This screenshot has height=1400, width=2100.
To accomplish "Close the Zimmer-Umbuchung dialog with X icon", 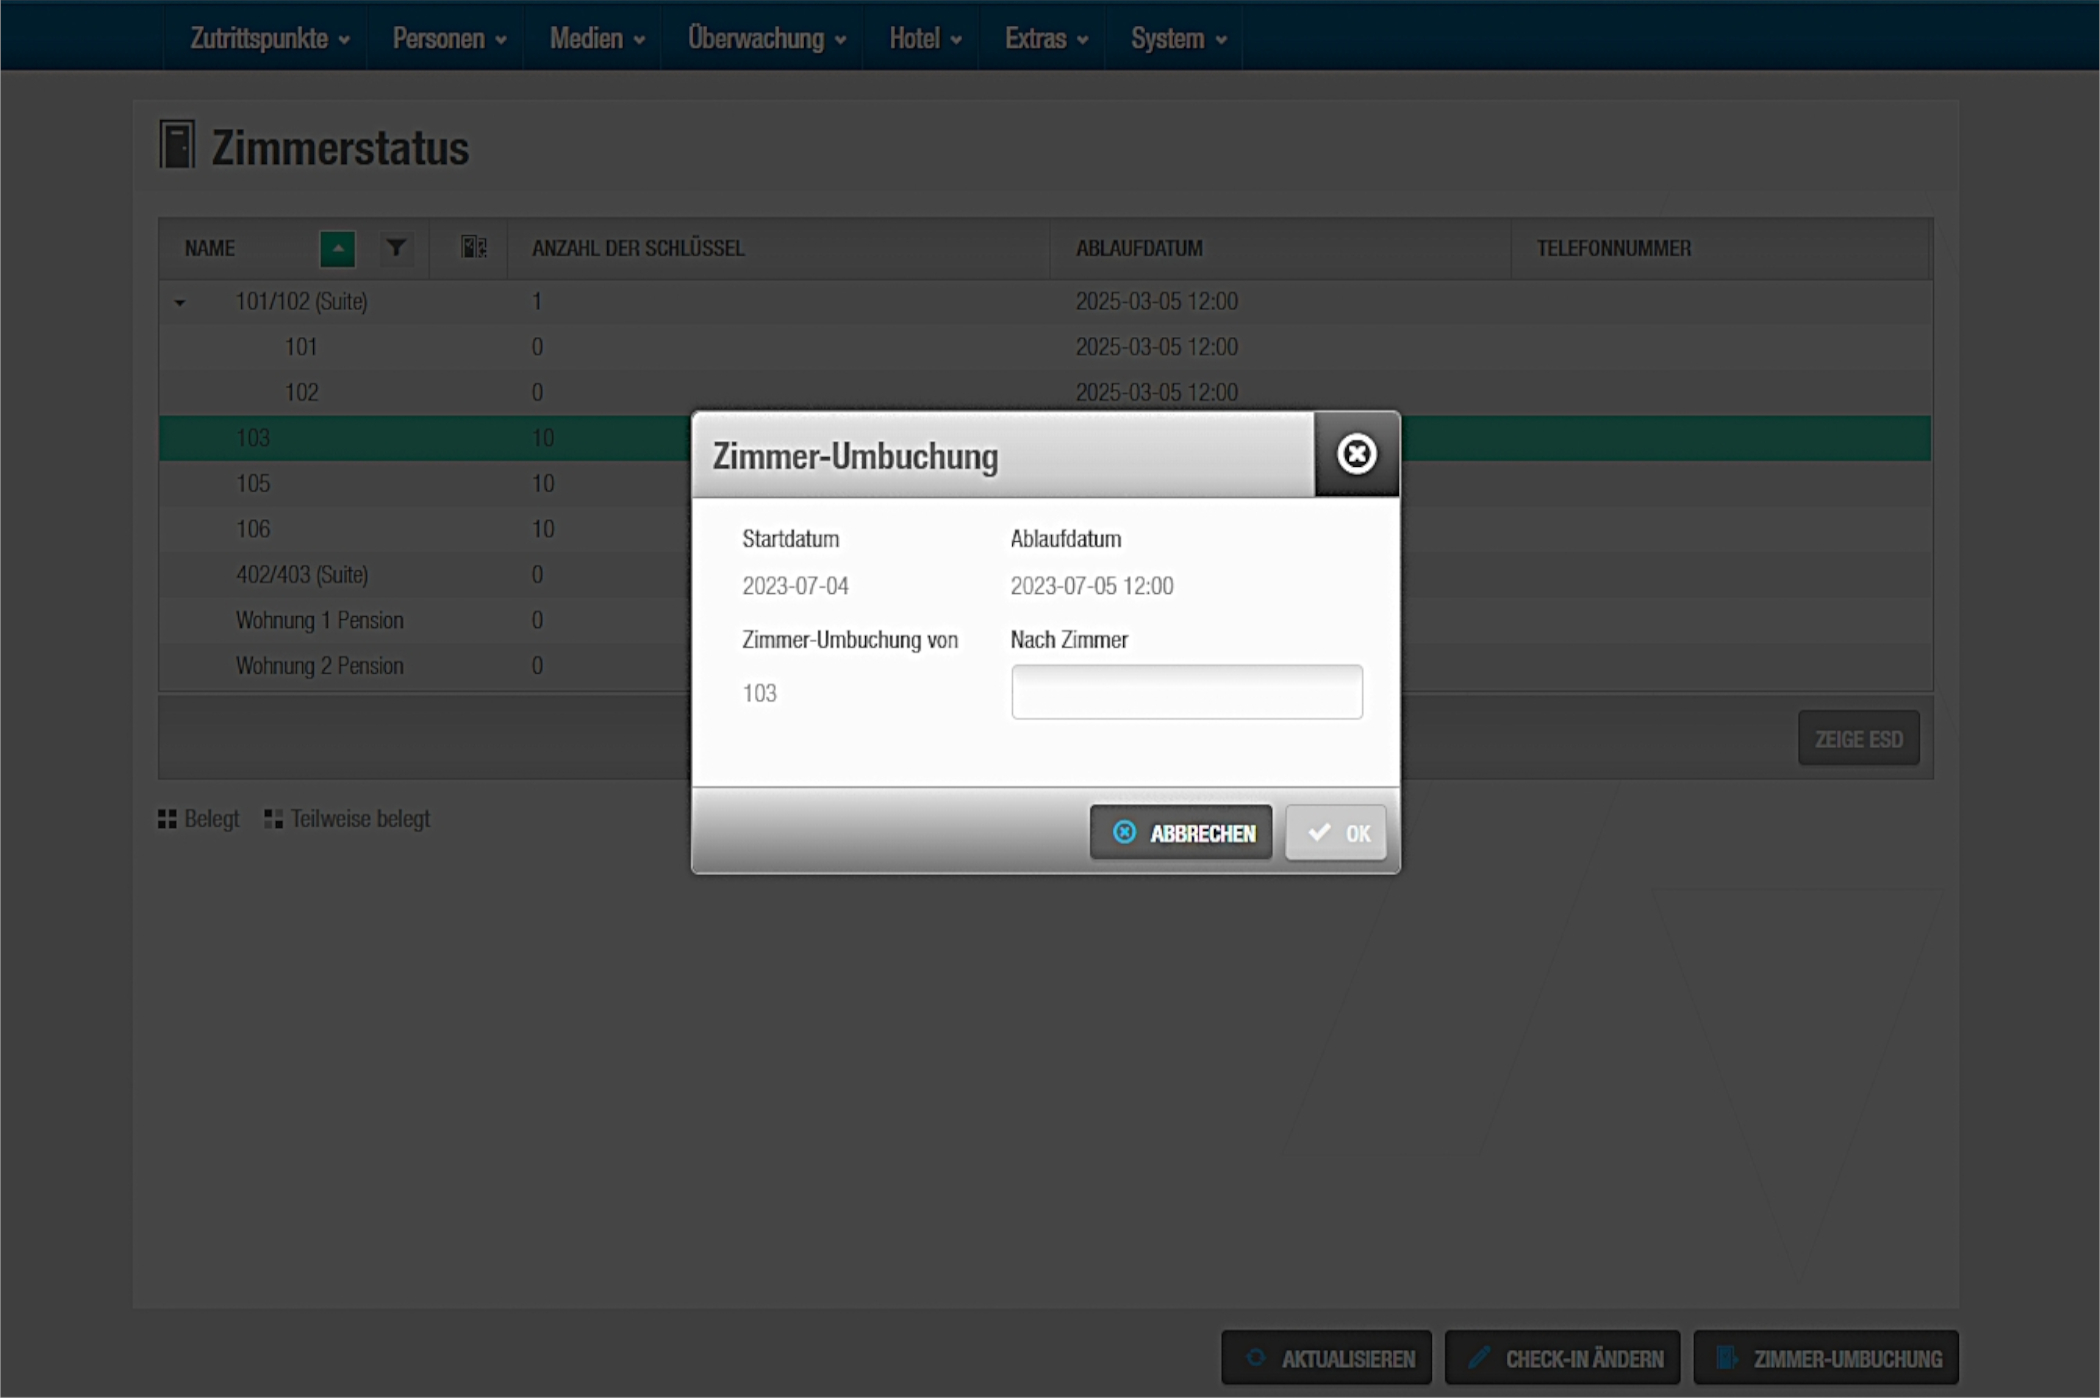I will (1355, 455).
